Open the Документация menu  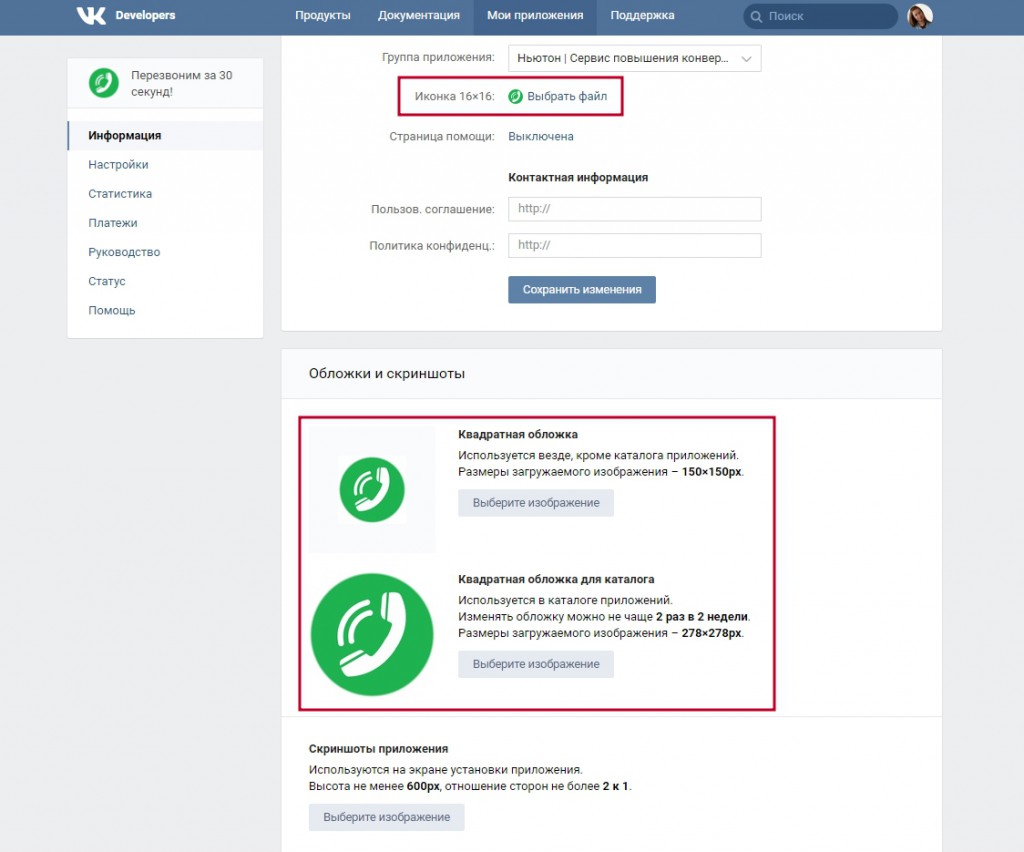(419, 15)
